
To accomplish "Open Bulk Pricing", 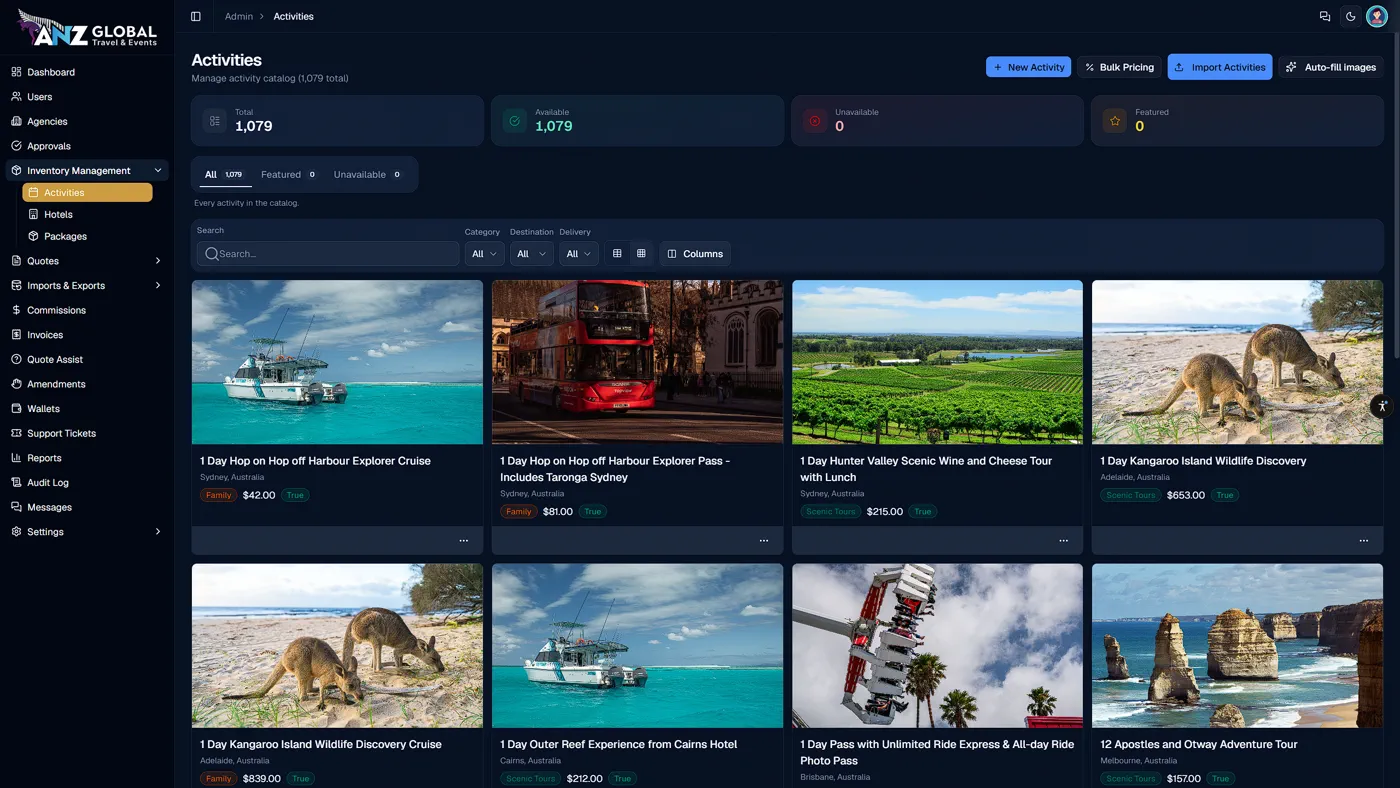I will [x=1119, y=67].
